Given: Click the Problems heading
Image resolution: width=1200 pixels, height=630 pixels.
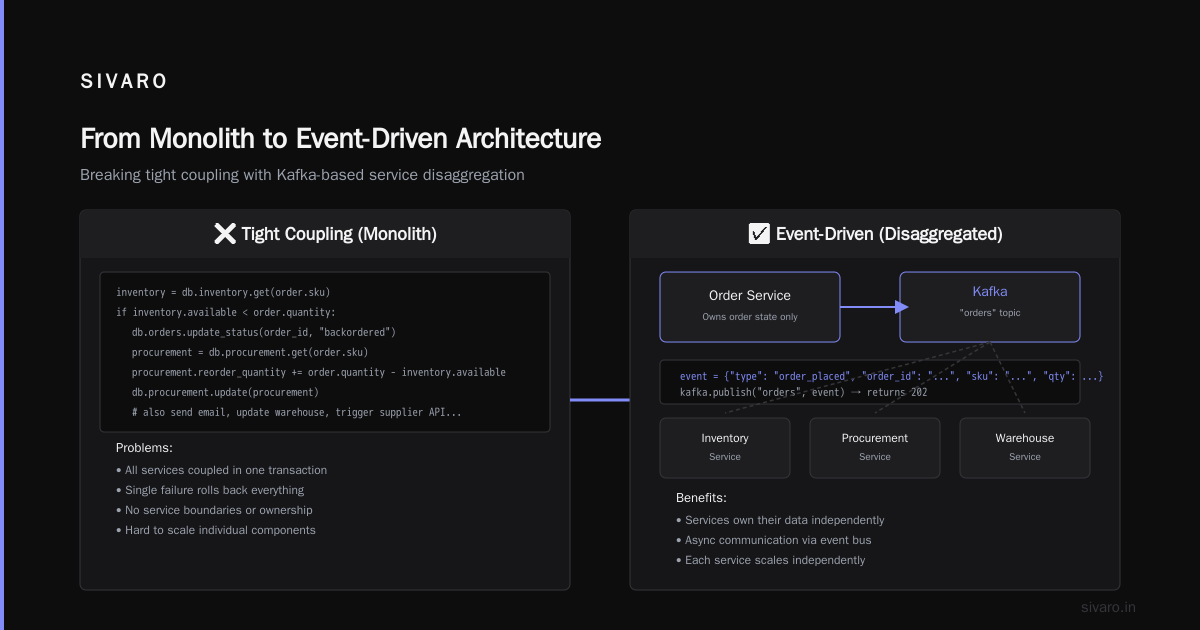Looking at the screenshot, I should click(x=144, y=448).
